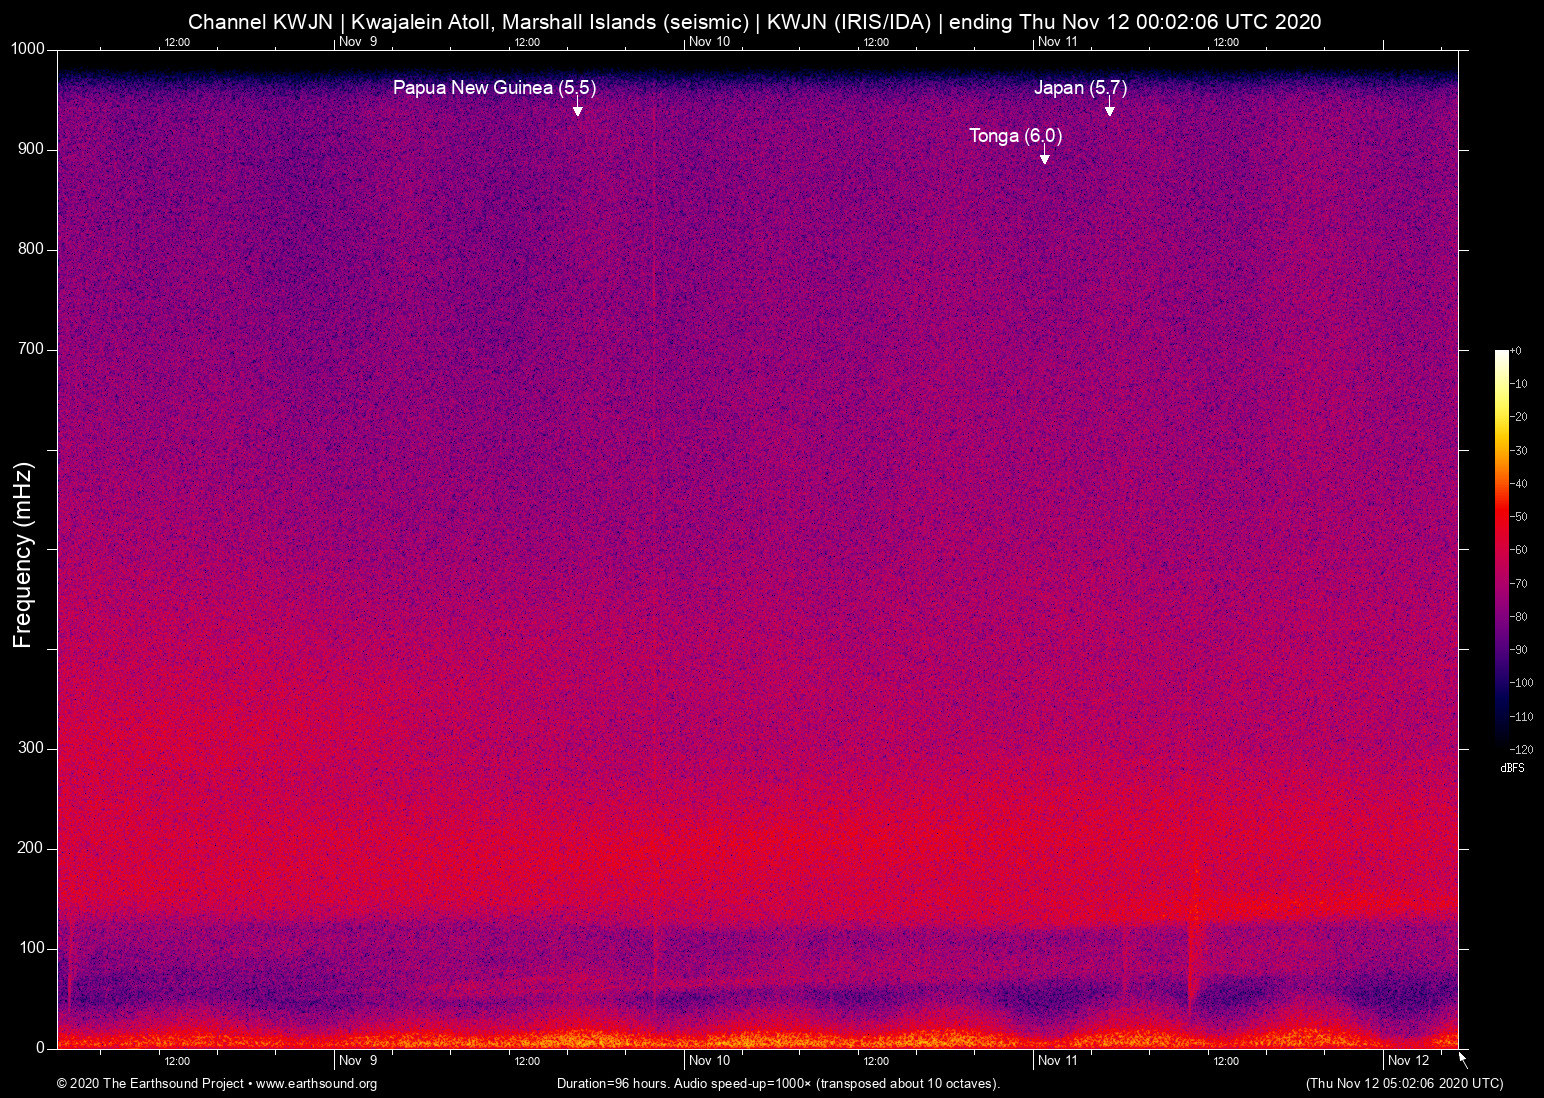1544x1098 pixels.
Task: Click the Nov 10 label on bottom axis
Action: pos(710,1060)
